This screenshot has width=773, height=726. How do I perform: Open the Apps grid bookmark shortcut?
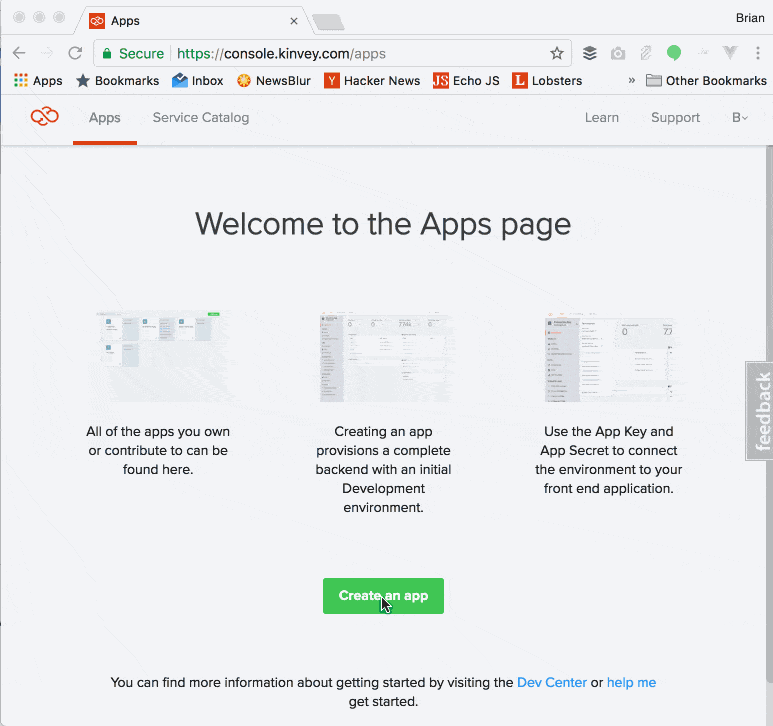point(38,80)
